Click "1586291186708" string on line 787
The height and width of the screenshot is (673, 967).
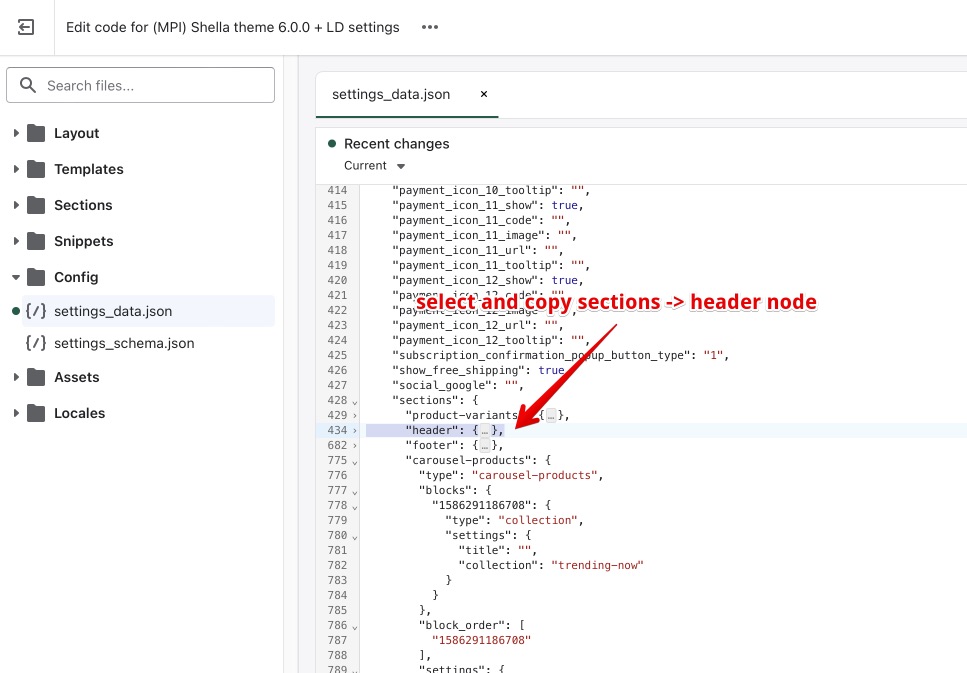click(481, 640)
